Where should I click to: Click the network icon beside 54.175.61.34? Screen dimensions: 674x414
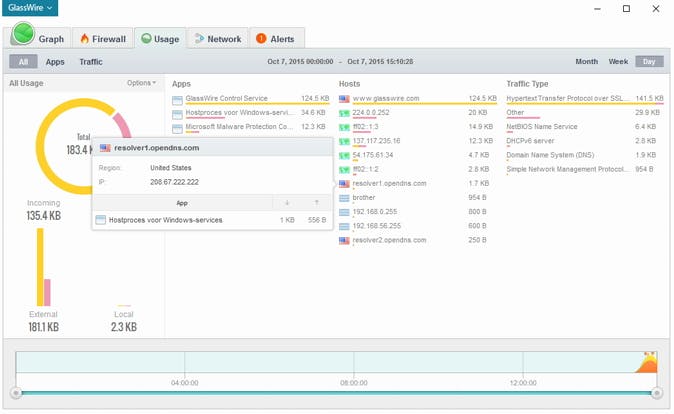coord(344,156)
